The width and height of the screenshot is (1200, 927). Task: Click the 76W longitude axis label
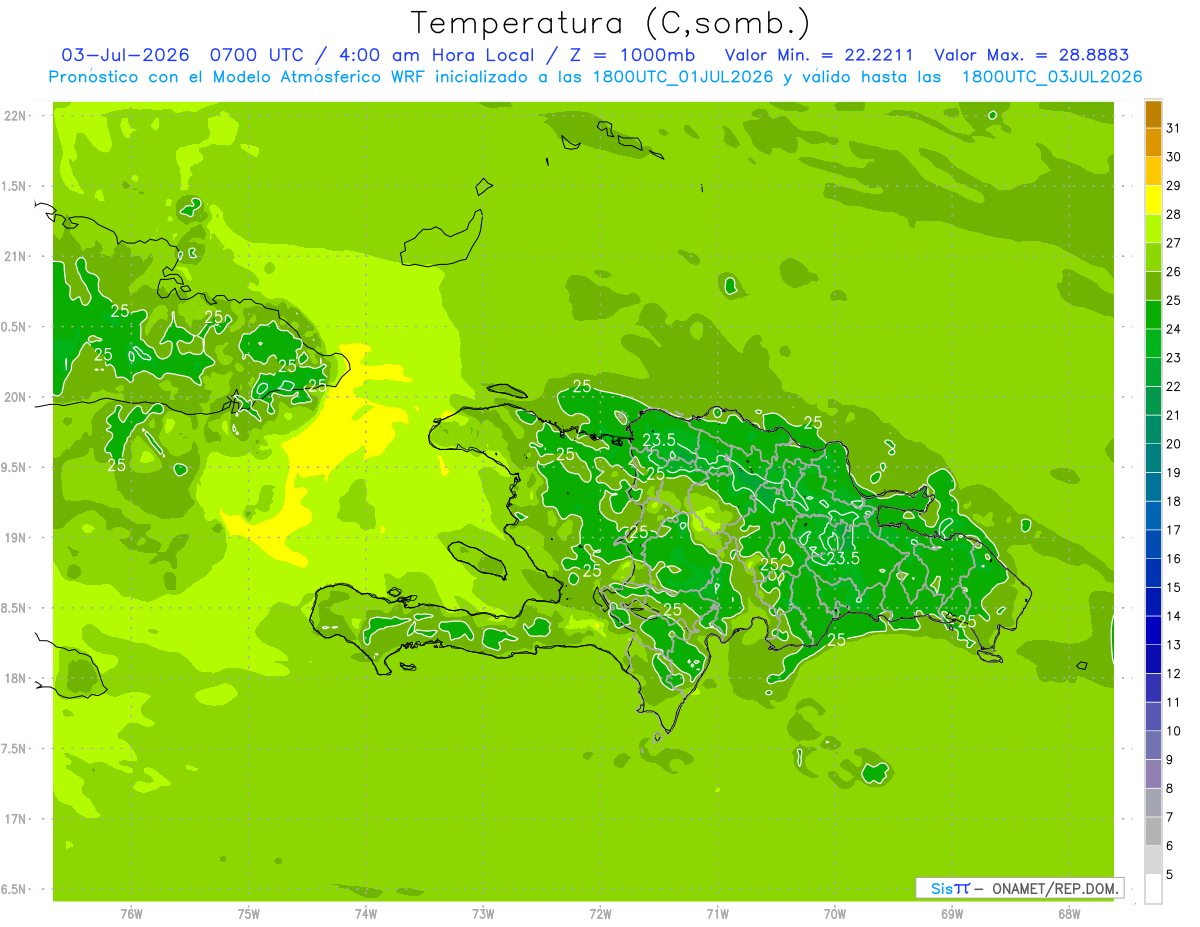point(131,913)
